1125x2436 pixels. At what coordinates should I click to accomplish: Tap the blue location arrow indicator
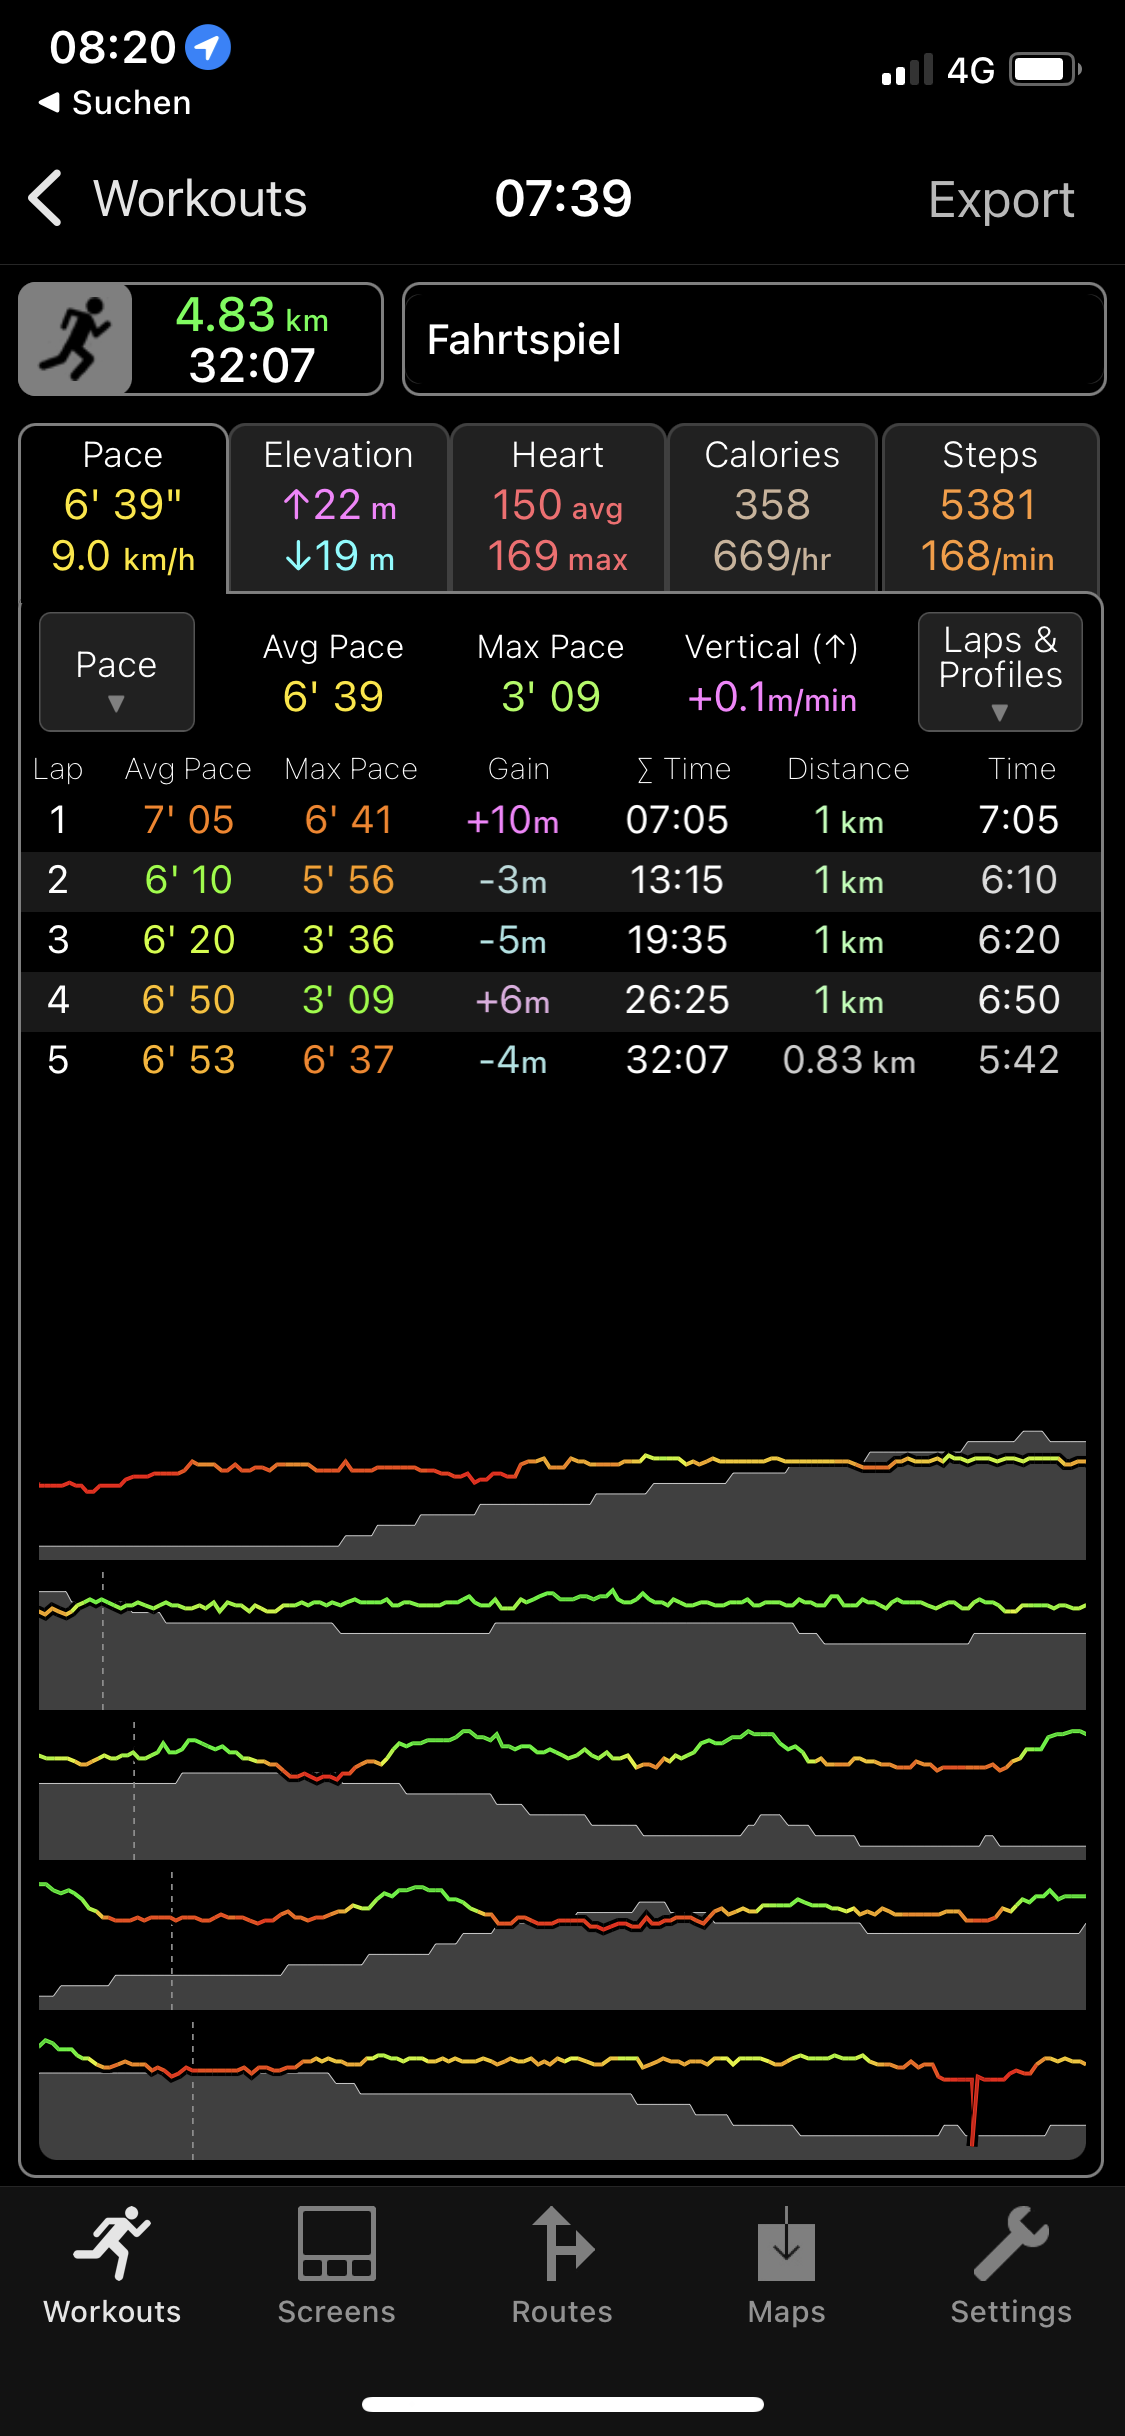point(208,47)
